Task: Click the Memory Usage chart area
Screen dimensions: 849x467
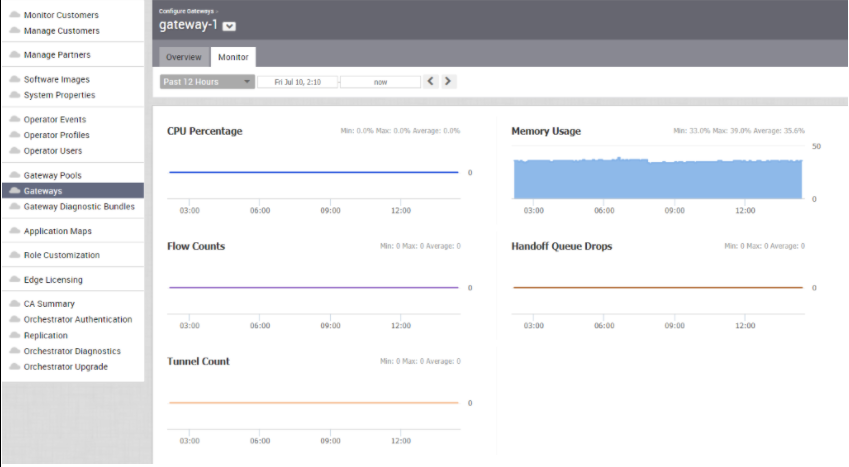Action: 657,178
